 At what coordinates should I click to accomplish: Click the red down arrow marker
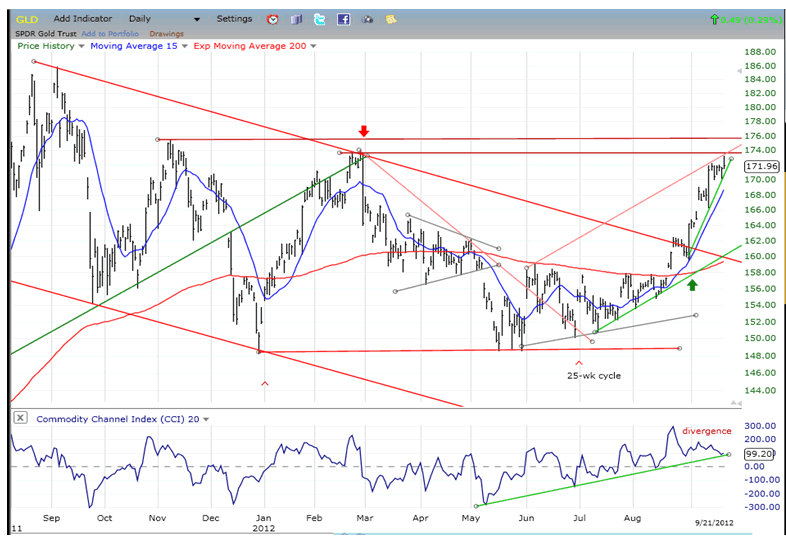(365, 131)
